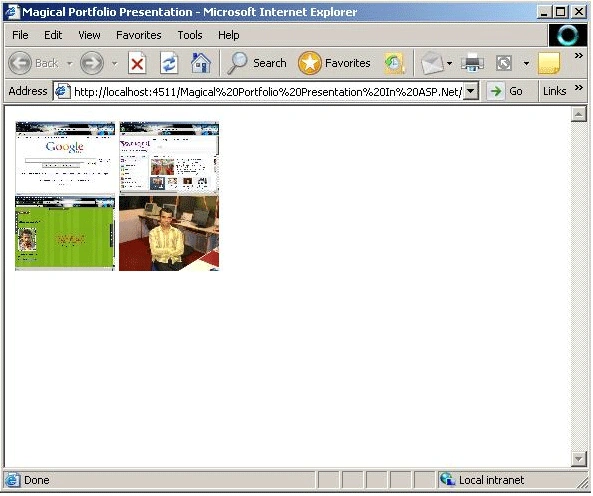Click the IE icon in status bar

point(12,480)
